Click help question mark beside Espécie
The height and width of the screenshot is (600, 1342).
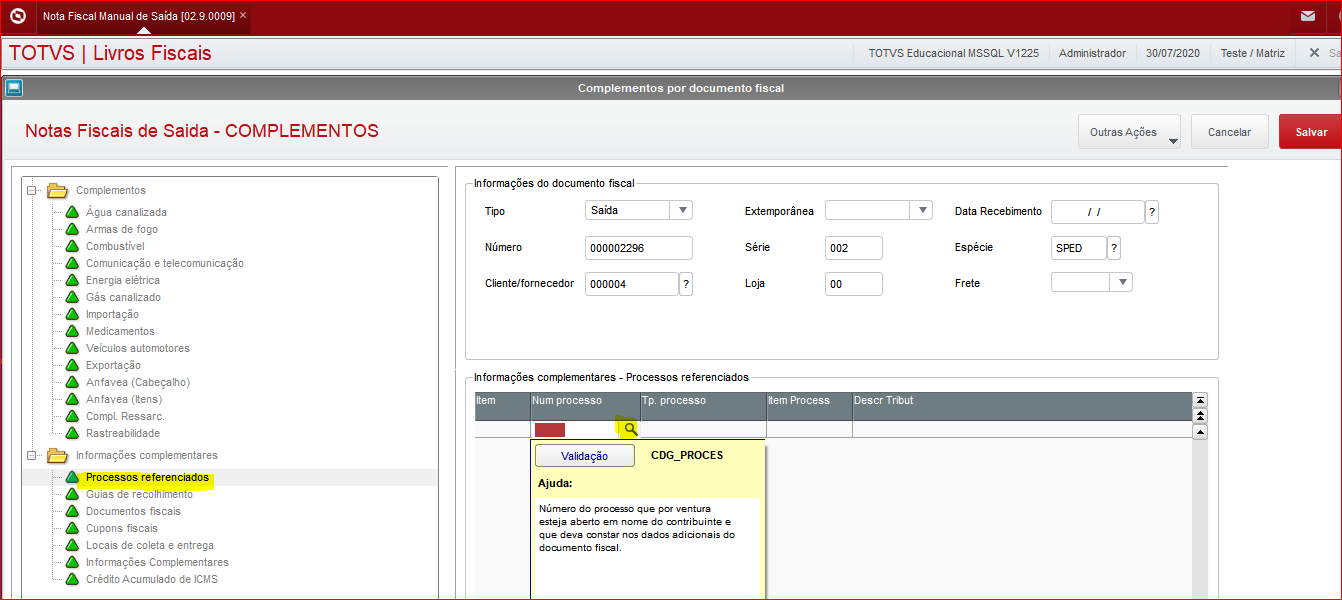pyautogui.click(x=1114, y=248)
